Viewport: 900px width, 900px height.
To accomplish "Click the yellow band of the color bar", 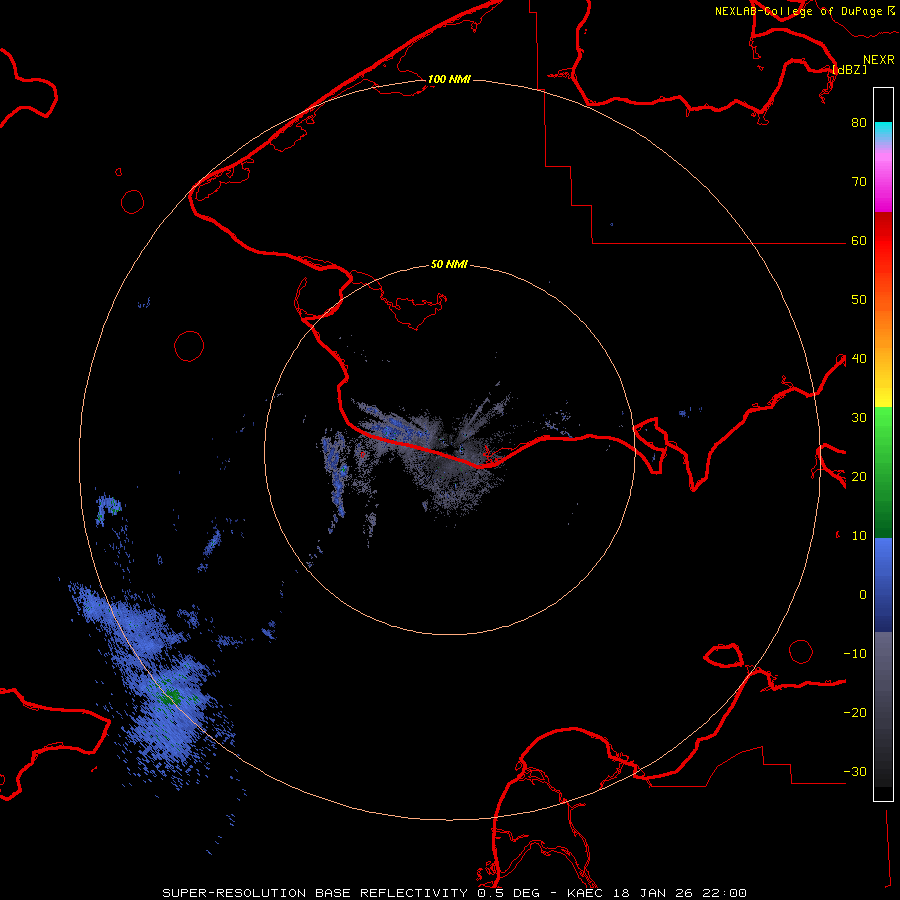I will tap(883, 396).
